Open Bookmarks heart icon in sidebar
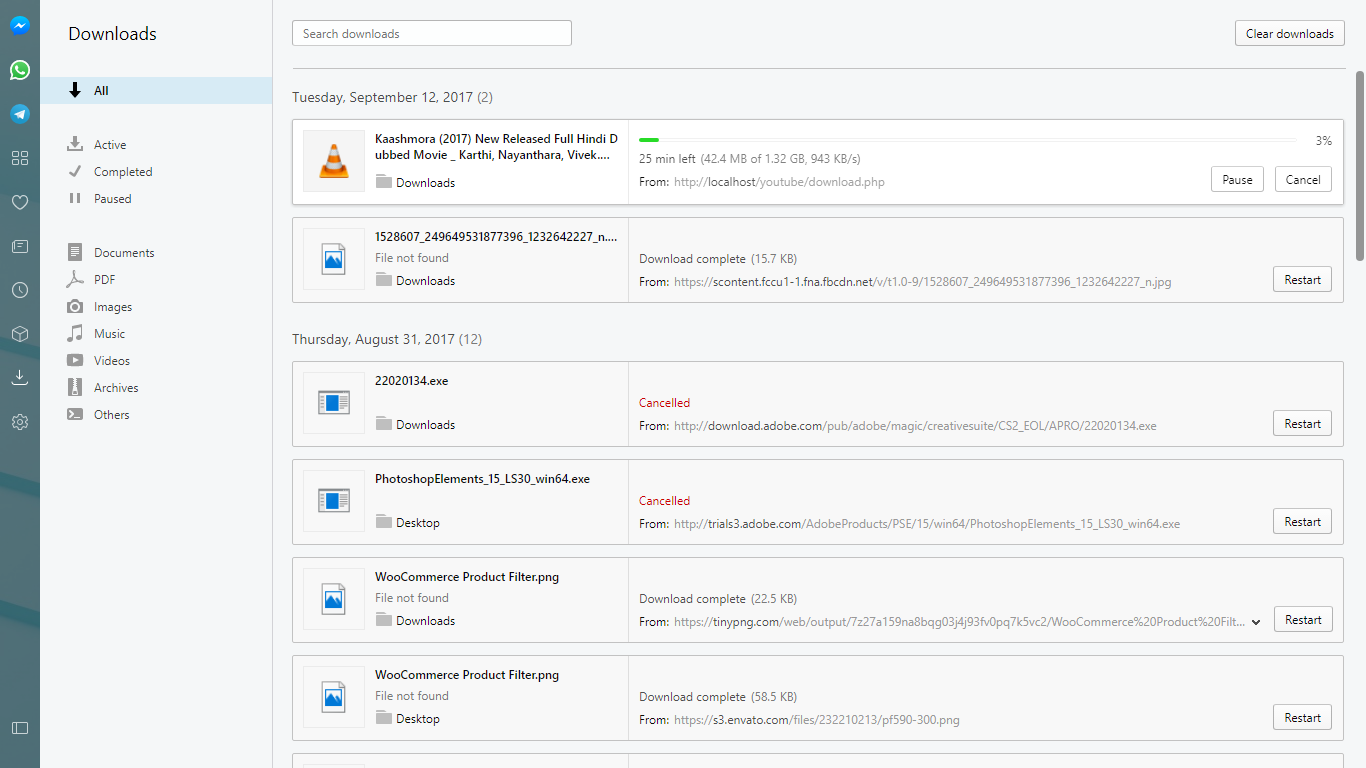 pos(20,202)
